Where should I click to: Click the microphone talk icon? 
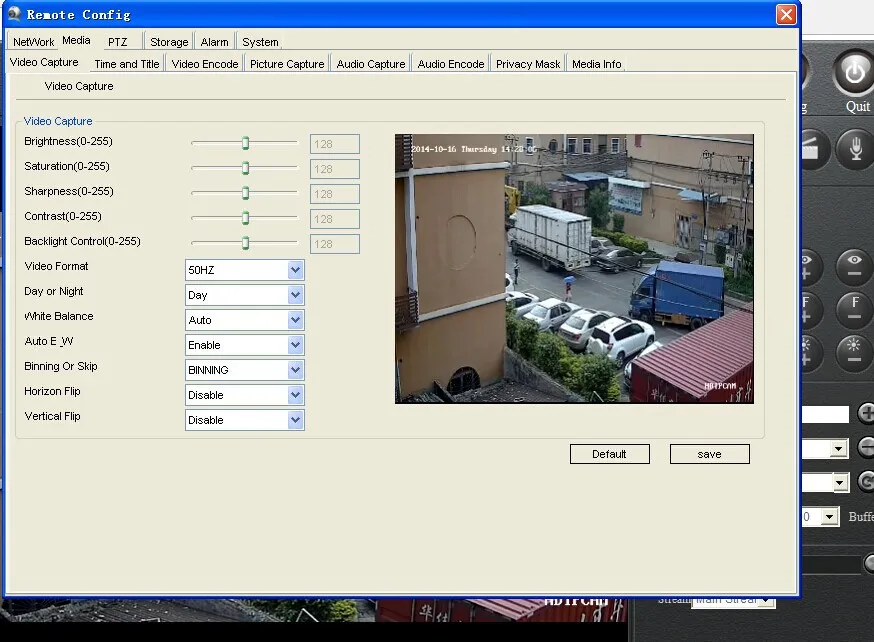[856, 149]
